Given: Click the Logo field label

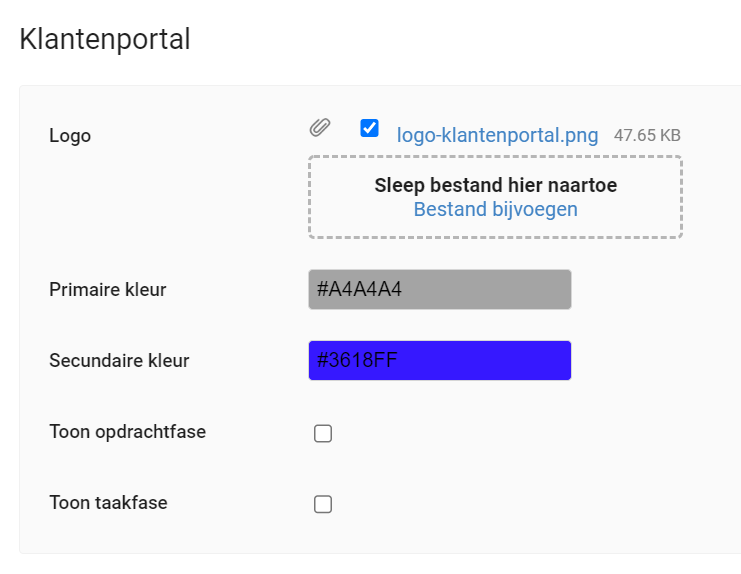Looking at the screenshot, I should click(70, 136).
